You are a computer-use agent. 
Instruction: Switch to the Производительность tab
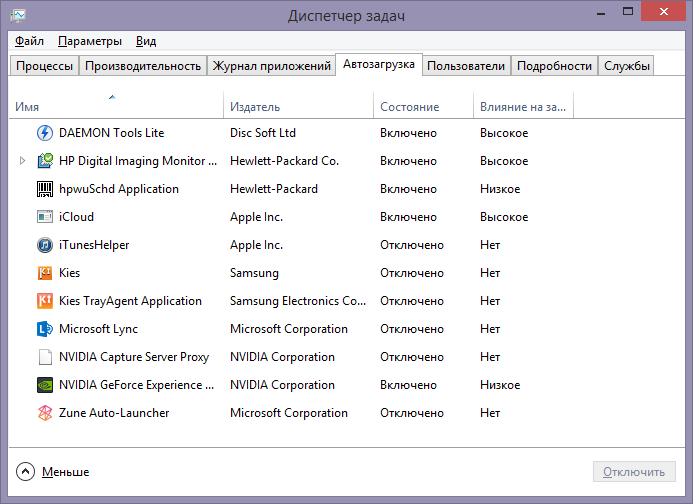coord(143,66)
